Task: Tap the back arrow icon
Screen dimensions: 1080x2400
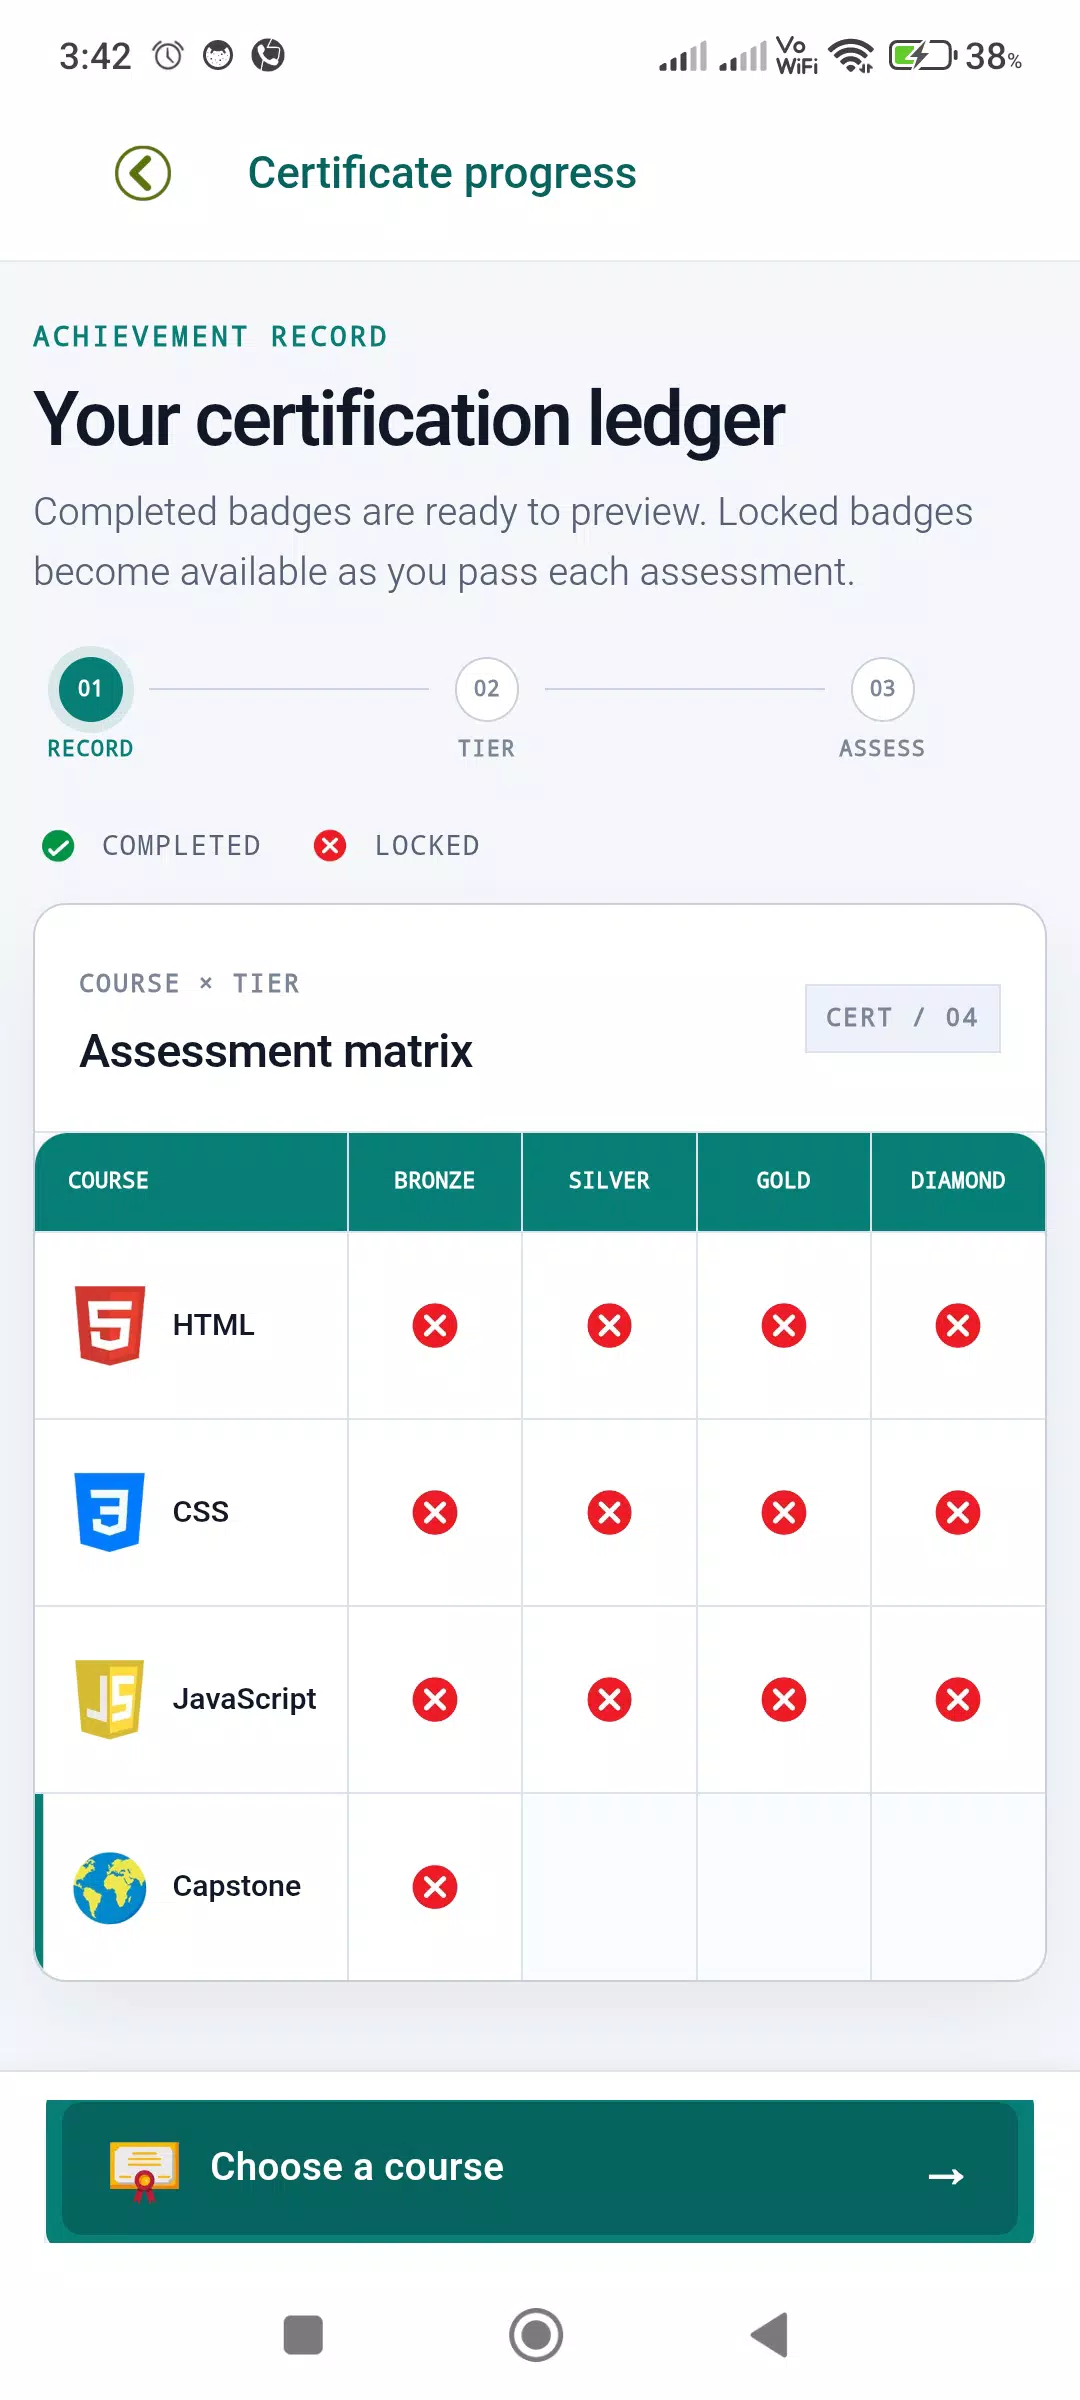Action: pyautogui.click(x=143, y=173)
